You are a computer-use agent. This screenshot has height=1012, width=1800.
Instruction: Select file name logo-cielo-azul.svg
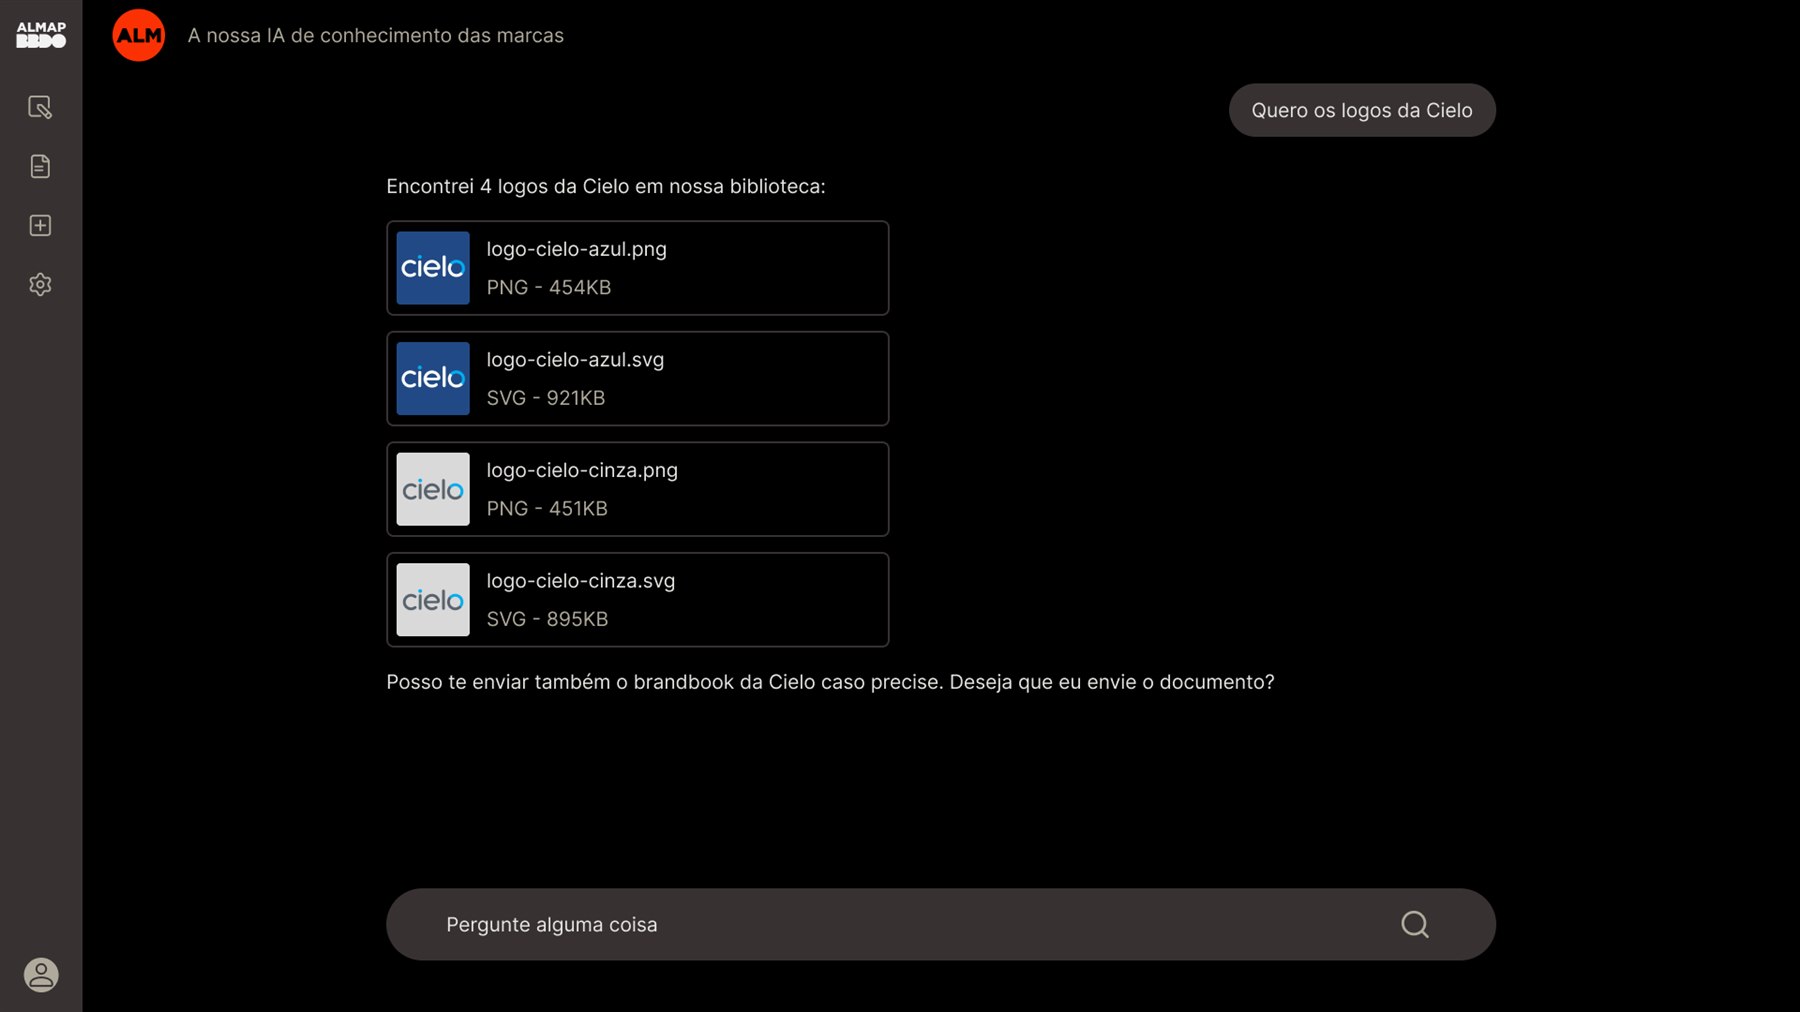coord(575,360)
